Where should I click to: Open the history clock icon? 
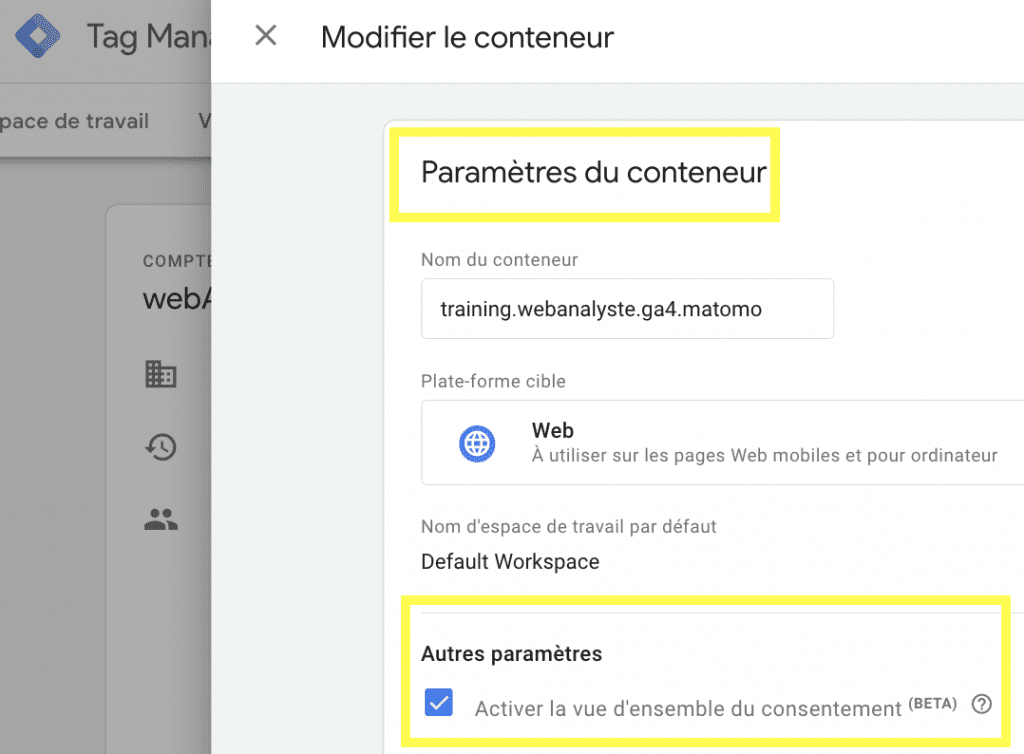160,447
